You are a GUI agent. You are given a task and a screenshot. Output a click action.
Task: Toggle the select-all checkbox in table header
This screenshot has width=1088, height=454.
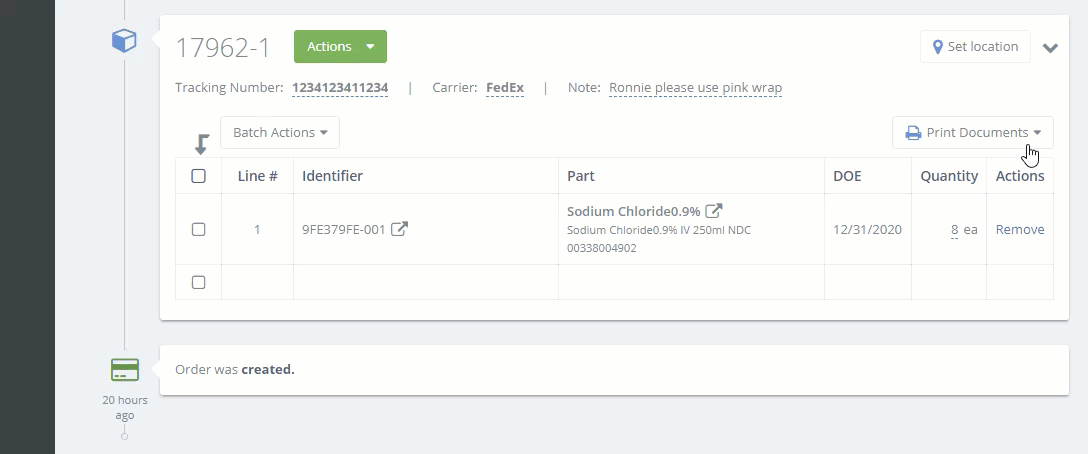(198, 176)
